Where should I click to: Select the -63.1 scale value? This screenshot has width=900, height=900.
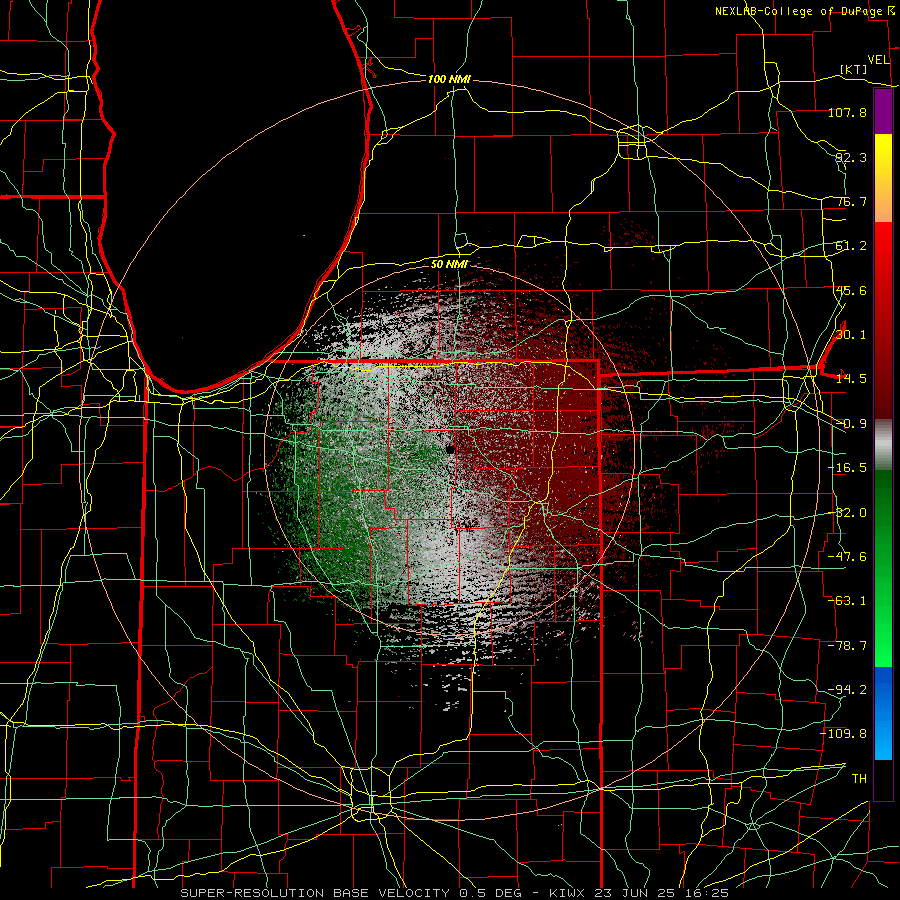point(847,601)
